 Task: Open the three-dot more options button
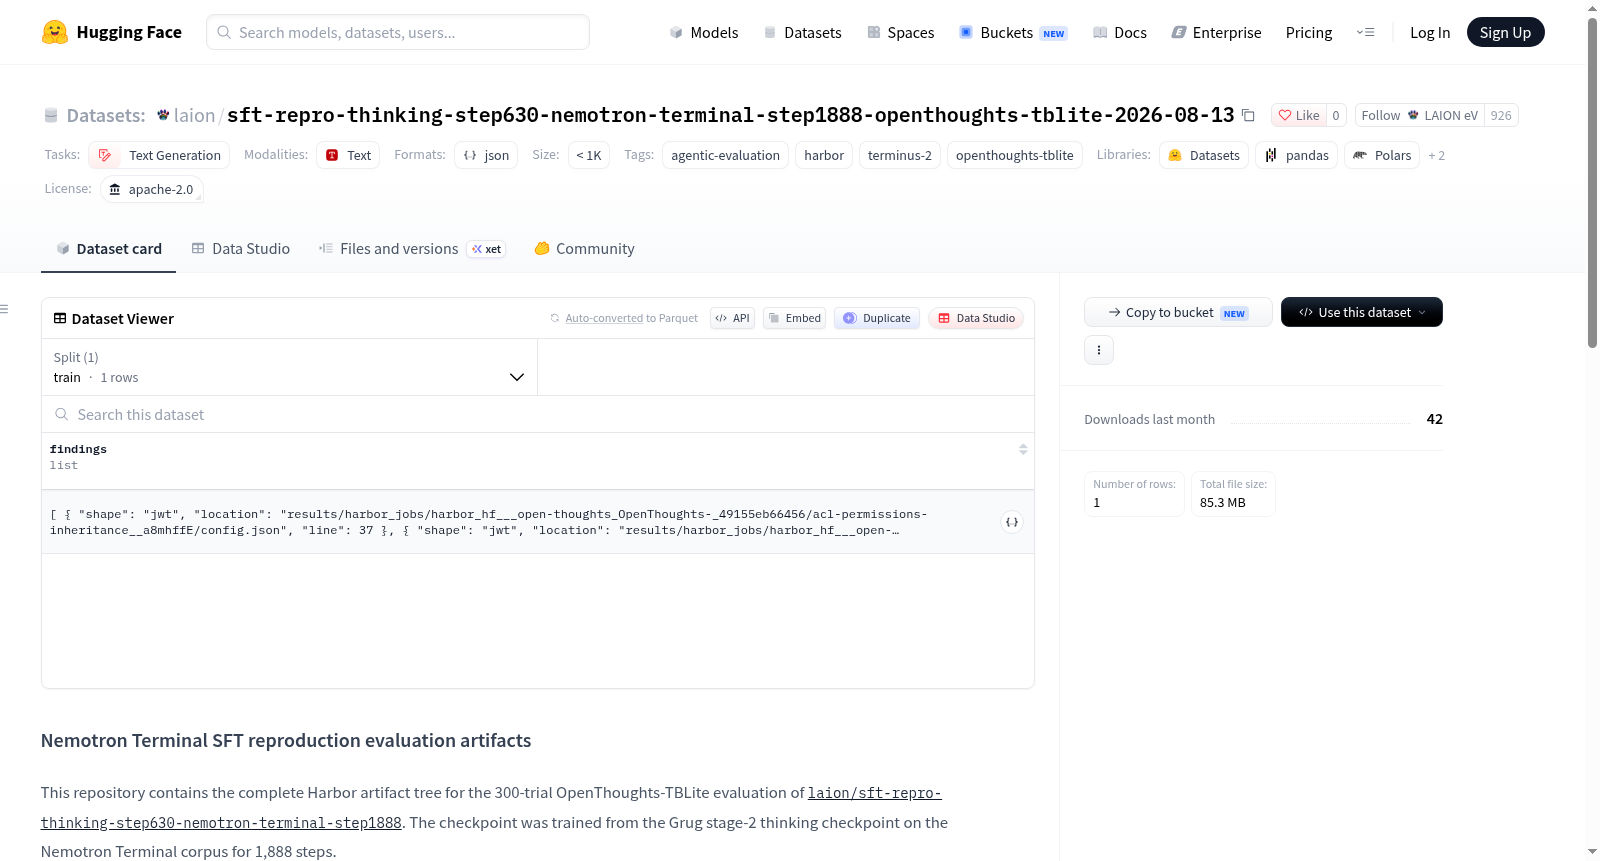1099,350
